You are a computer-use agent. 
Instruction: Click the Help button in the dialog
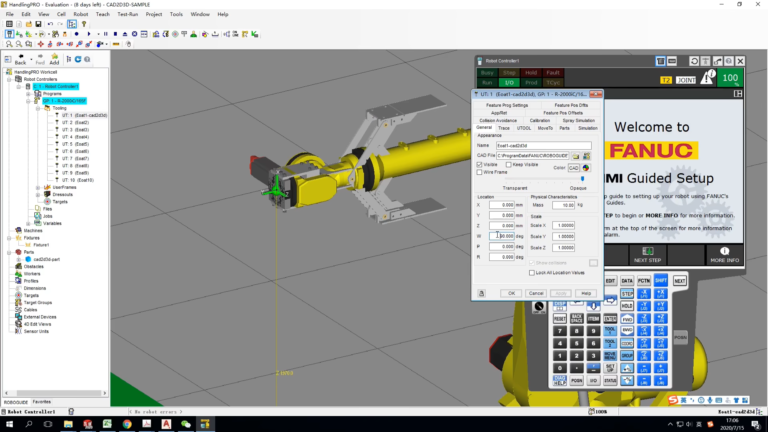pyautogui.click(x=586, y=293)
